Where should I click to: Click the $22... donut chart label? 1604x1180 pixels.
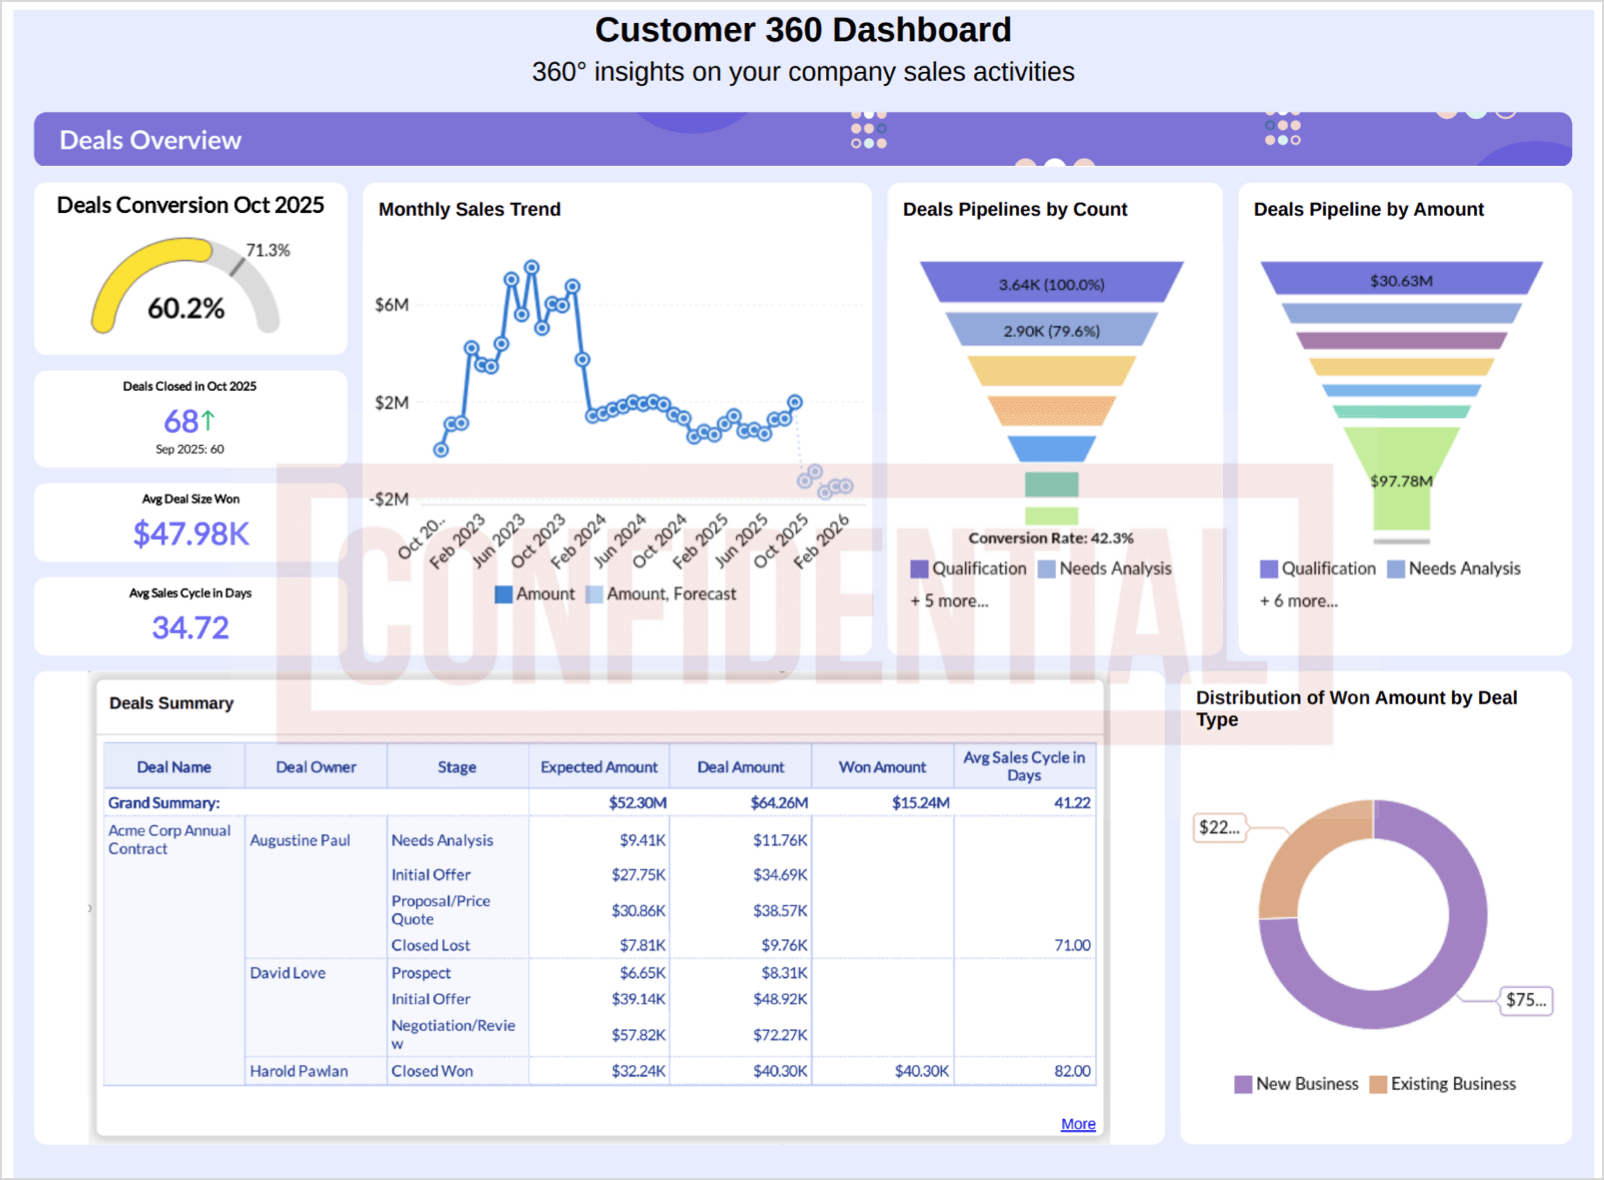(x=1219, y=827)
